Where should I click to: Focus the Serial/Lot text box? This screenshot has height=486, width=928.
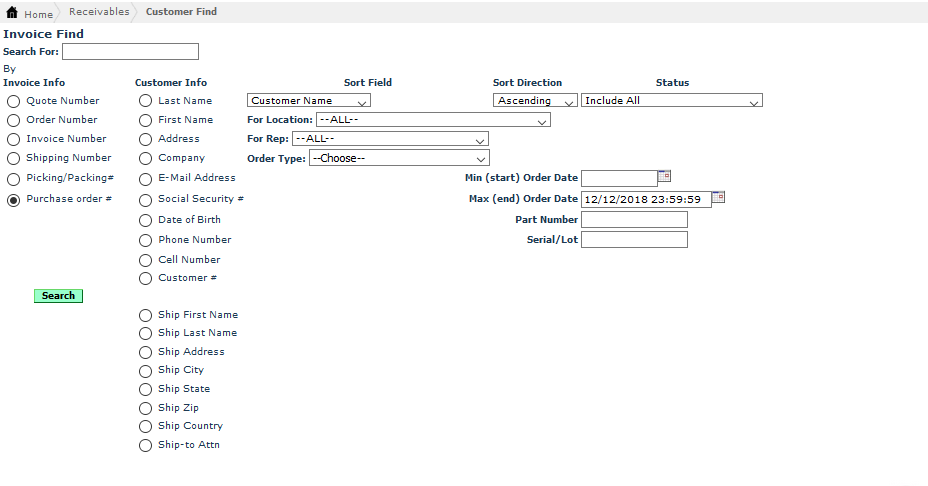tap(634, 240)
